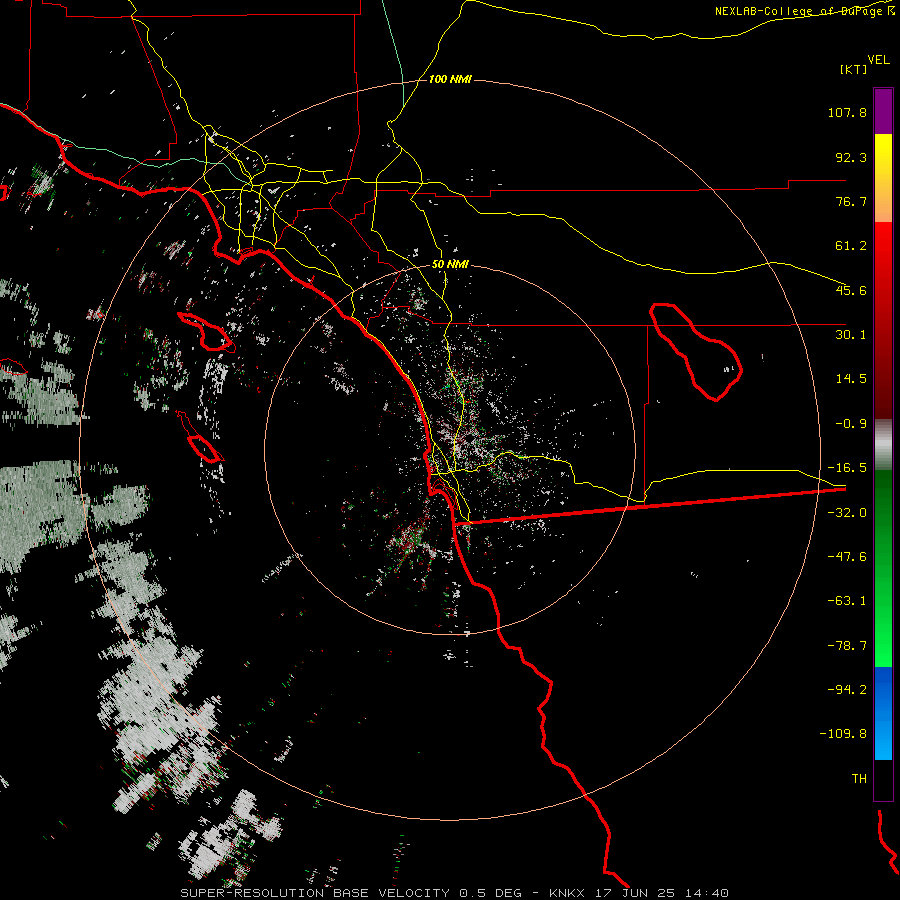This screenshot has width=900, height=900.
Task: Click the -78.7 velocity scale value
Action: coord(847,646)
